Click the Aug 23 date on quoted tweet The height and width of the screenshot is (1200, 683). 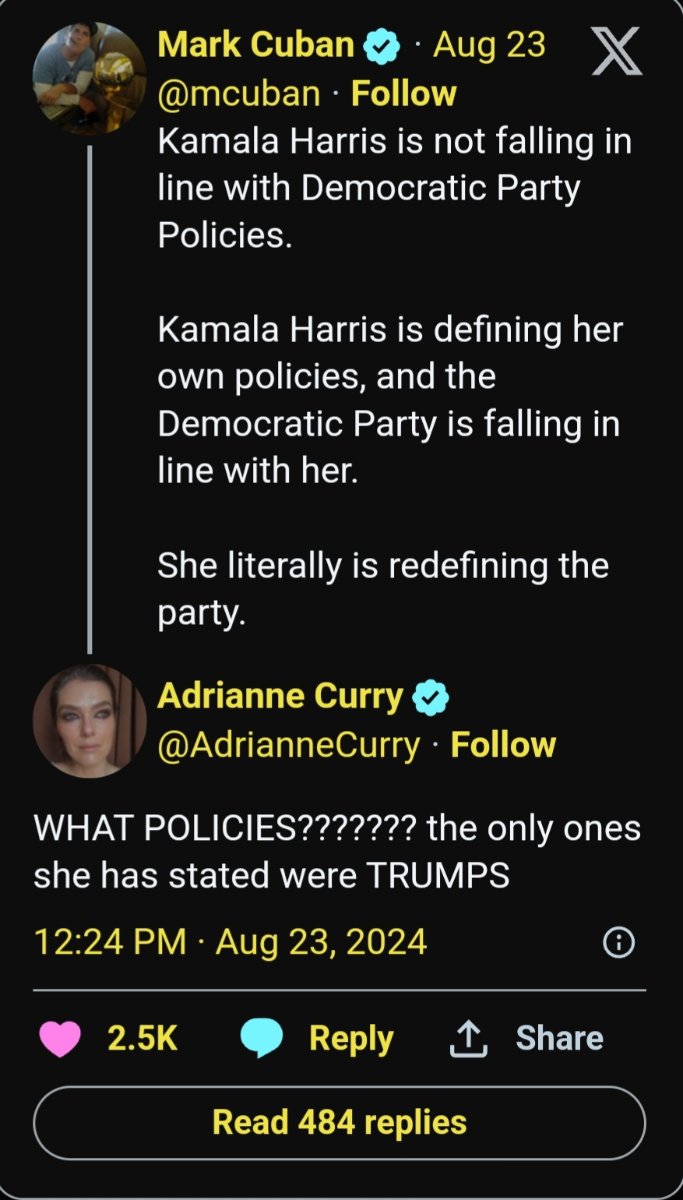(489, 45)
